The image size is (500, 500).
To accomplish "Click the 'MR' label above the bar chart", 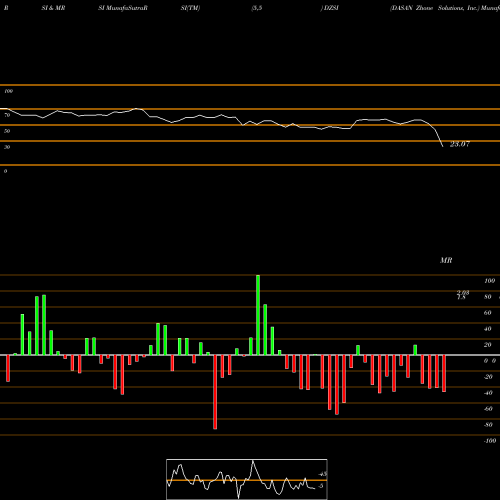I will coord(446,260).
